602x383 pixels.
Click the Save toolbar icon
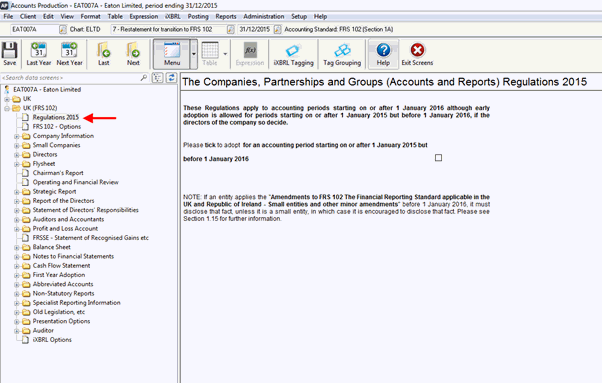(10, 54)
